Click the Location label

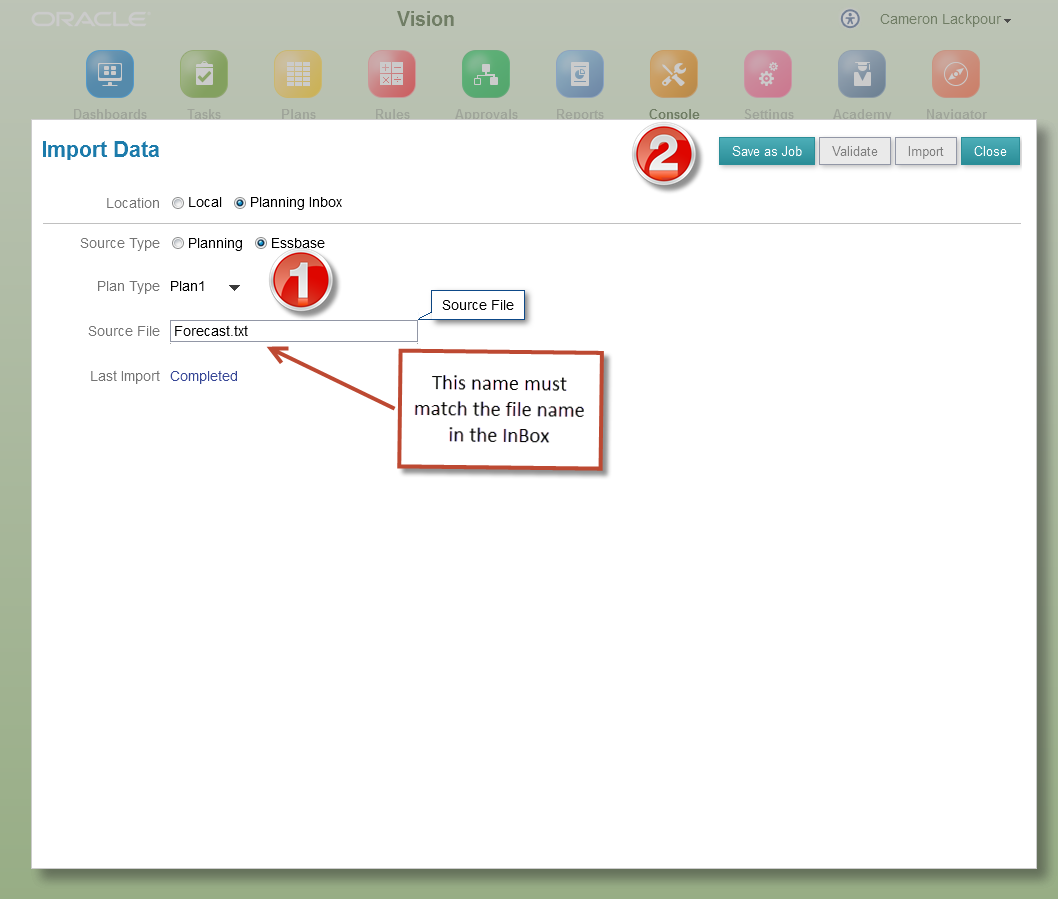click(x=132, y=203)
